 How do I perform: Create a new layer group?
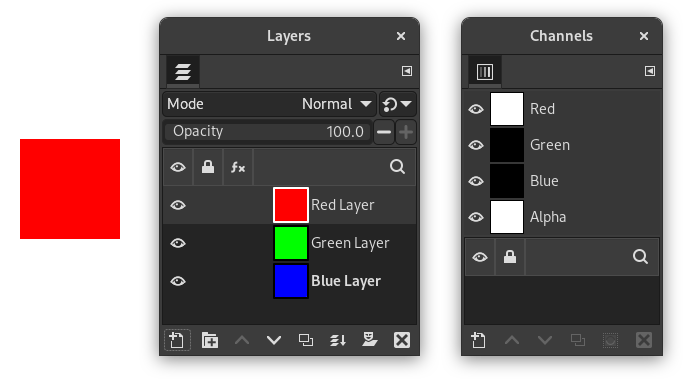coord(210,340)
